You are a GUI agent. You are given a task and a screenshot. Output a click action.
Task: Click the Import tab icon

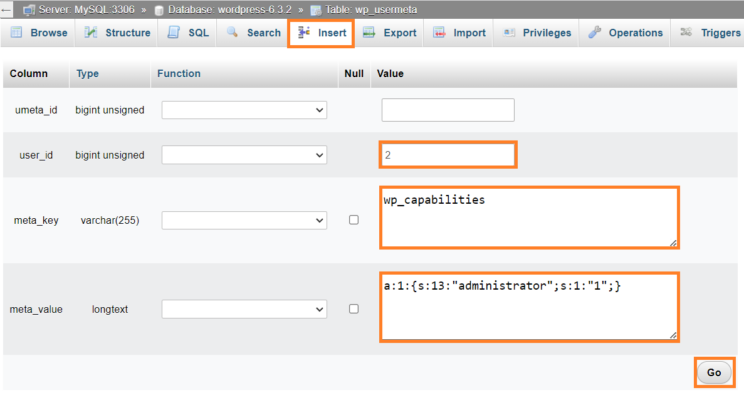(x=439, y=32)
